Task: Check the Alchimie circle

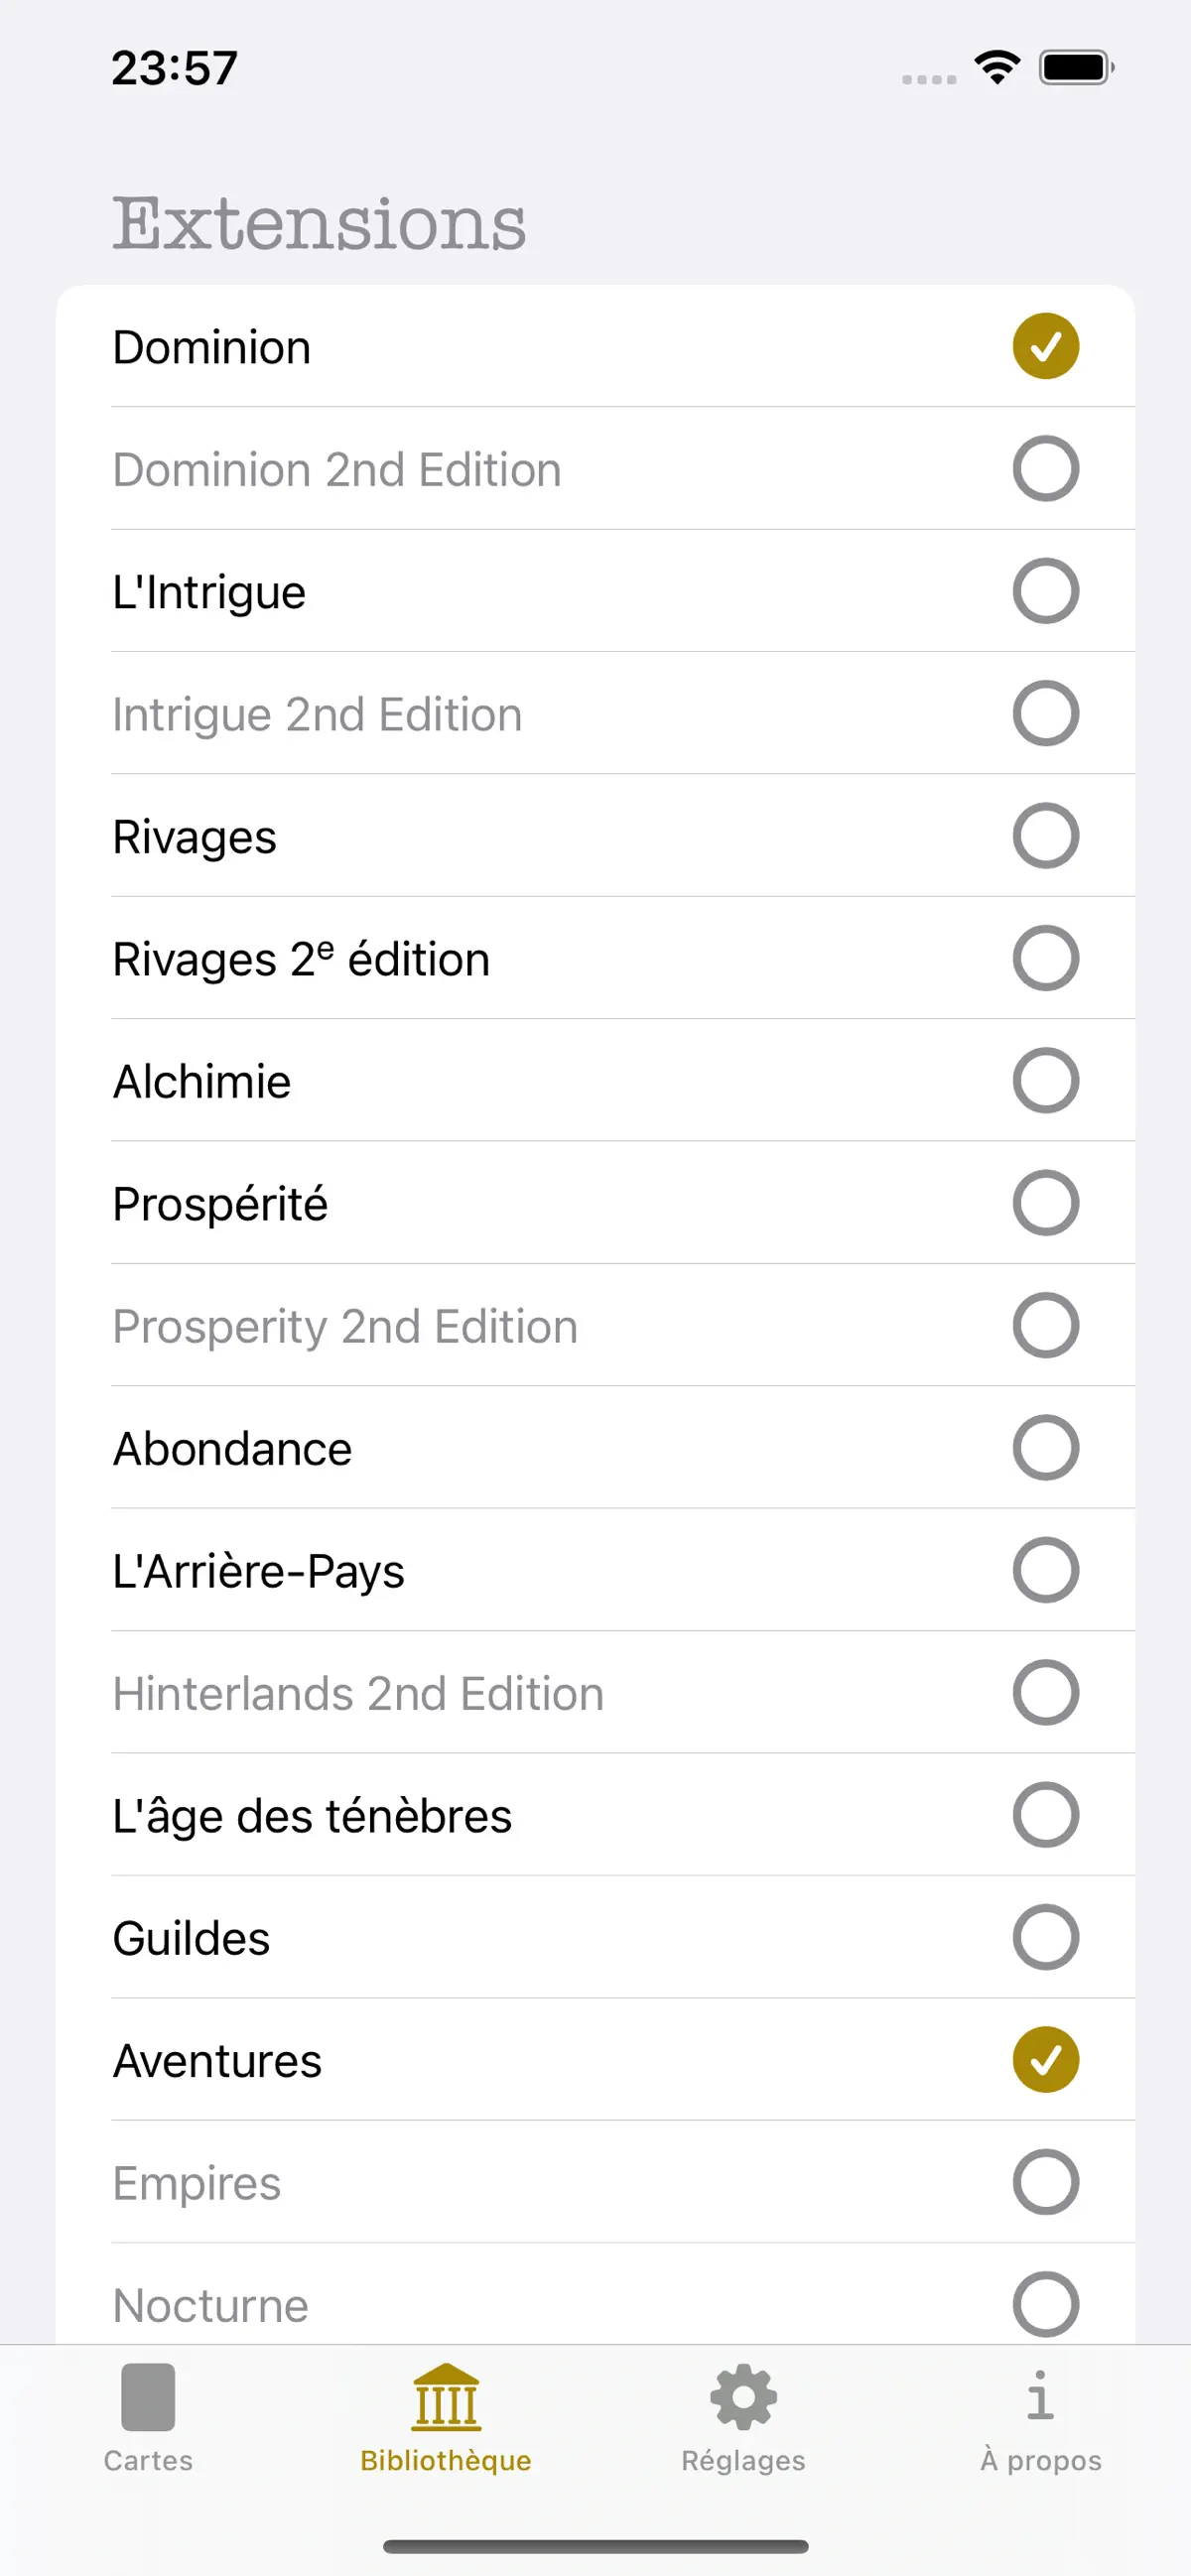Action: pyautogui.click(x=1045, y=1081)
